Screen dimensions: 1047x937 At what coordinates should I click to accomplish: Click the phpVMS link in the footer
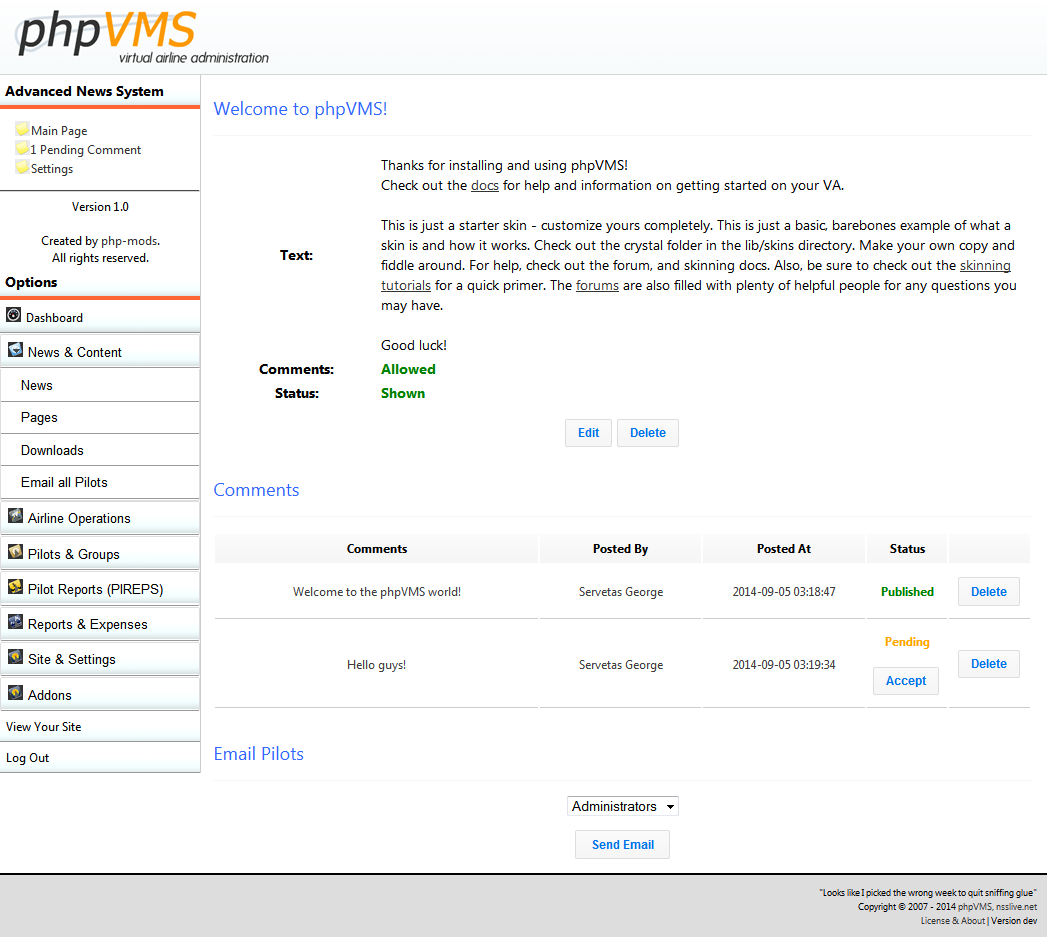pyautogui.click(x=975, y=907)
